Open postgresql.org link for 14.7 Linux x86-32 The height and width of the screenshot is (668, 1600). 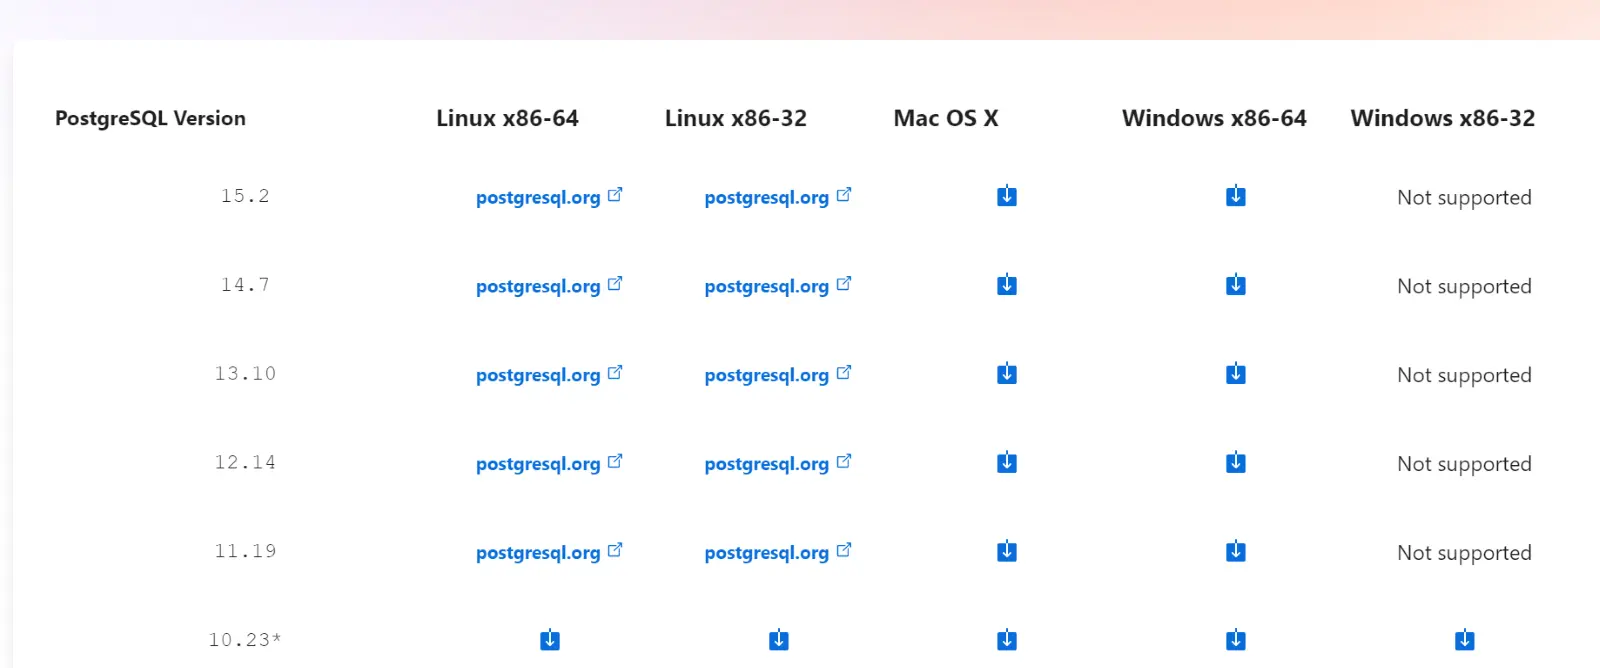(x=778, y=286)
